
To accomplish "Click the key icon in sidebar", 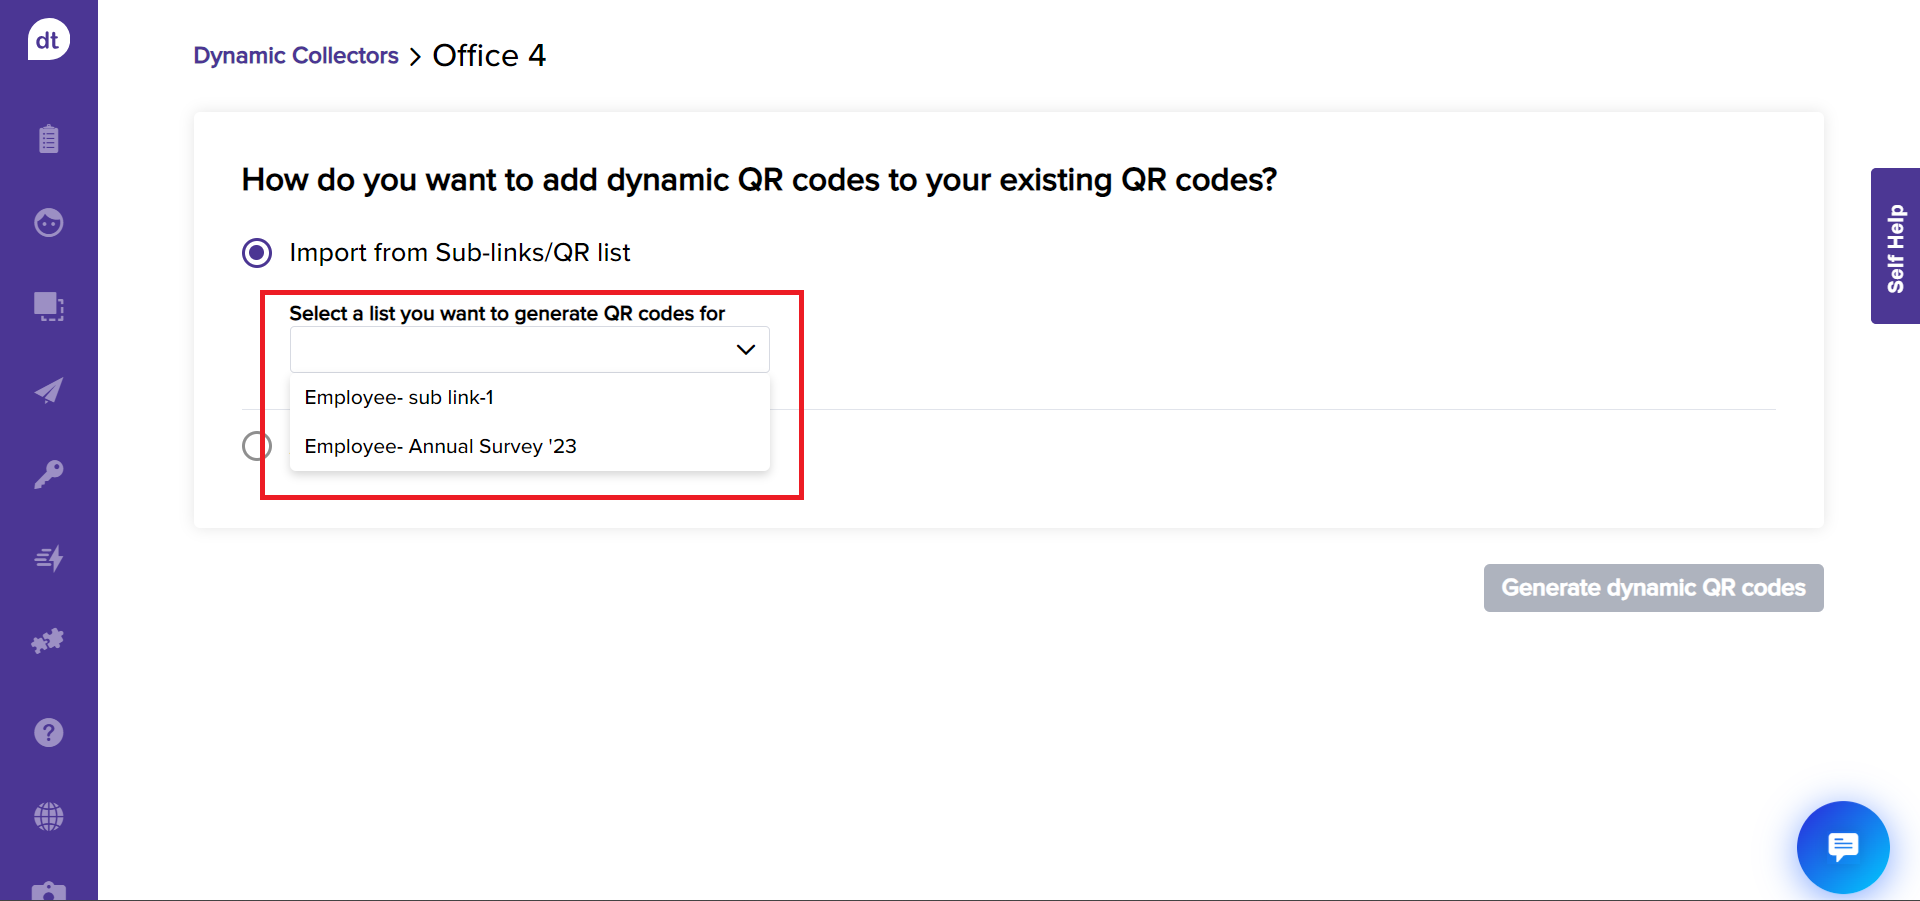I will [x=48, y=474].
